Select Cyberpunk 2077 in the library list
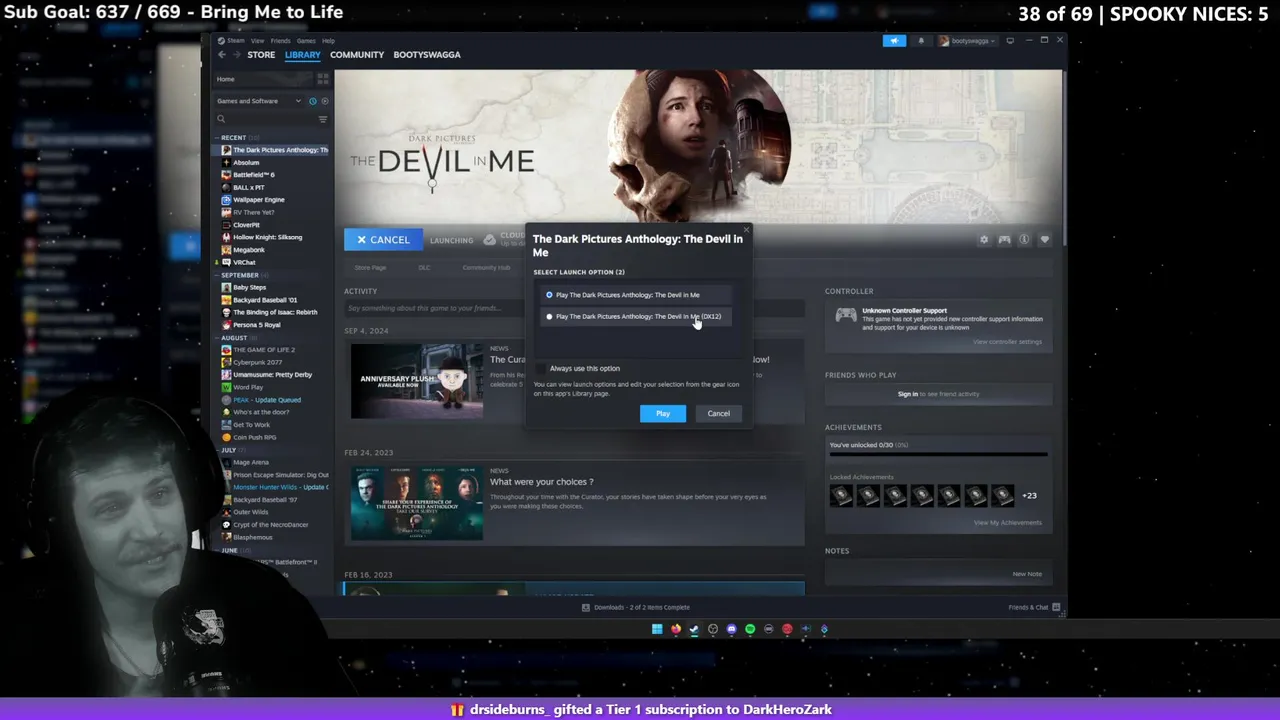Screen dimensions: 1280x720 click(x=258, y=362)
